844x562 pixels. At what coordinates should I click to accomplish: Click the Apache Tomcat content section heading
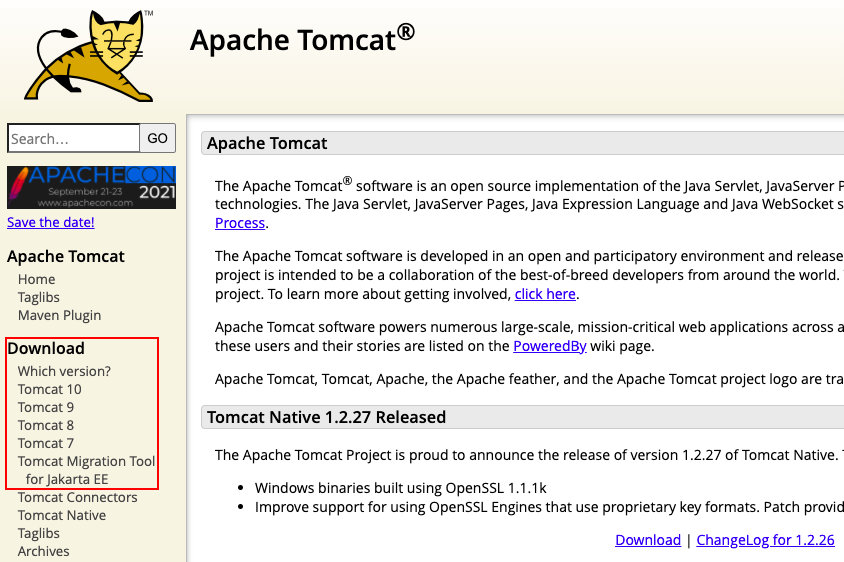[267, 143]
